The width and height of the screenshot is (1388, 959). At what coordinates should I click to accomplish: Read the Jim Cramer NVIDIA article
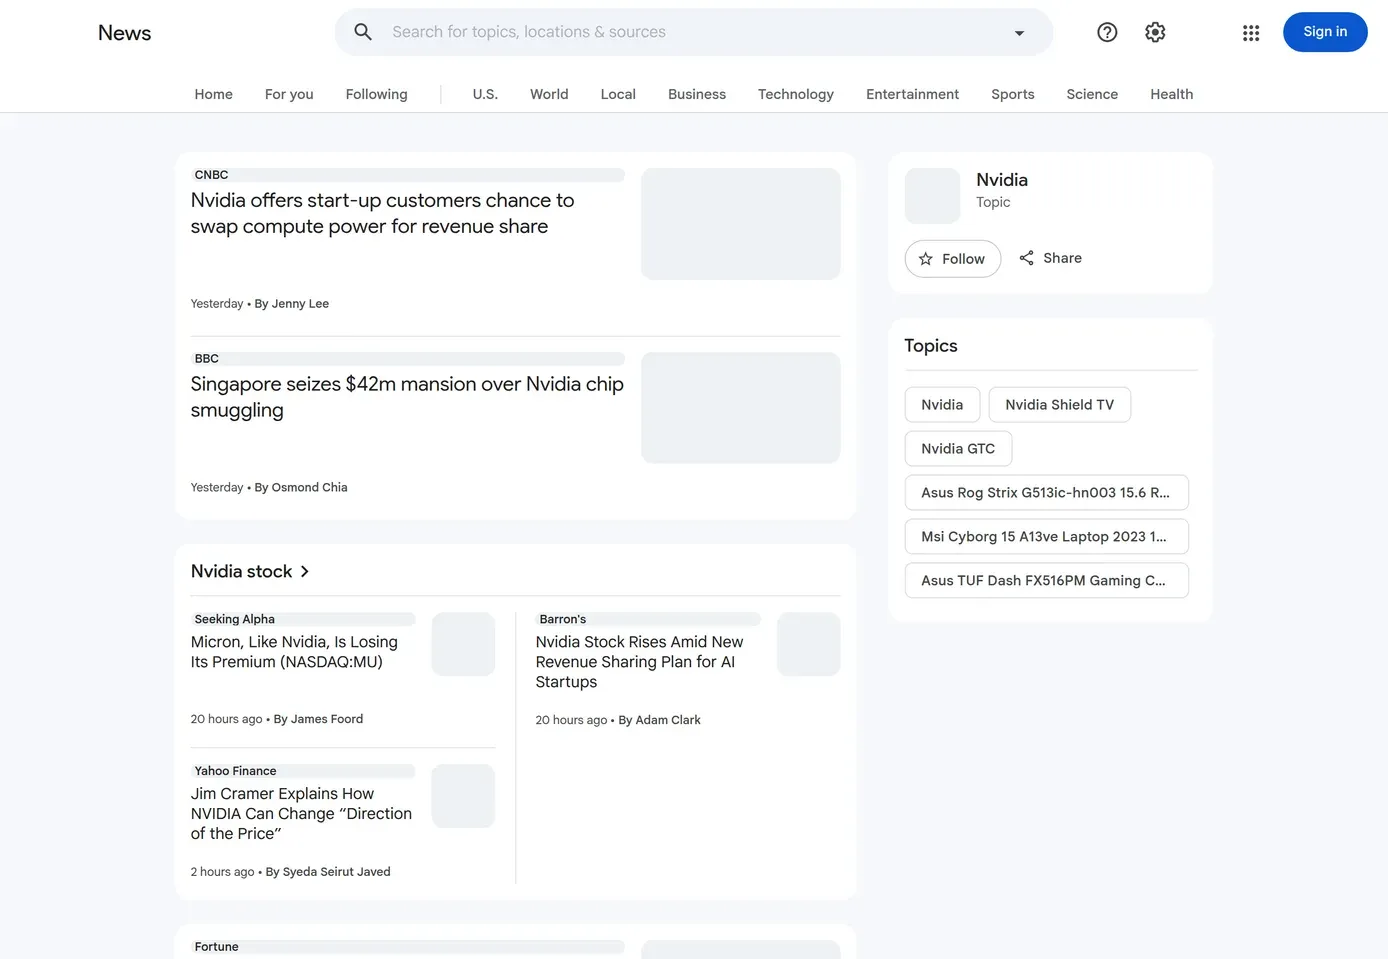[301, 814]
